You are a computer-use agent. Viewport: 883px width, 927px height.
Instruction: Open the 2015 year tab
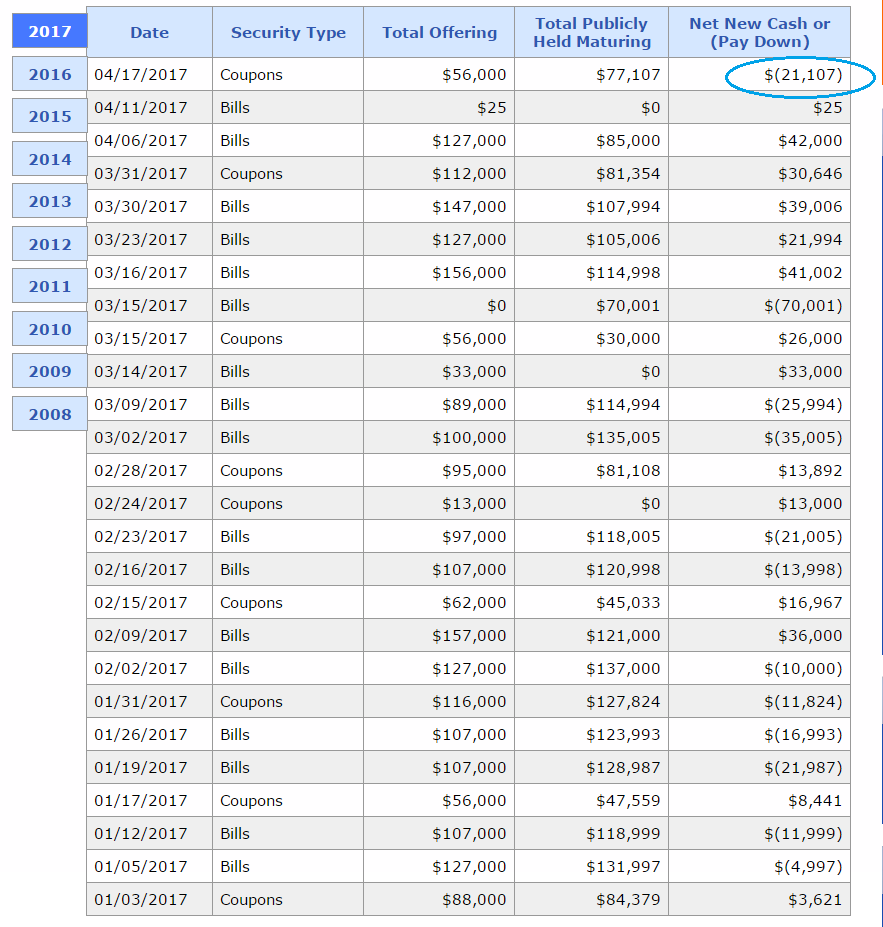tap(50, 116)
